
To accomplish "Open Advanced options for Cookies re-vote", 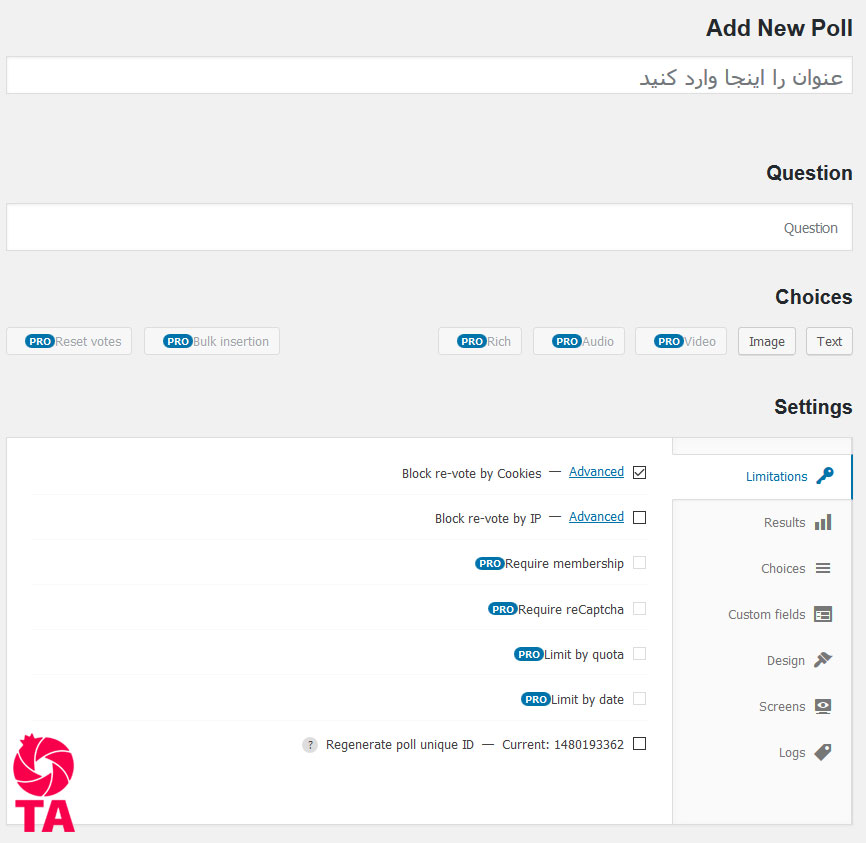I will [x=596, y=472].
